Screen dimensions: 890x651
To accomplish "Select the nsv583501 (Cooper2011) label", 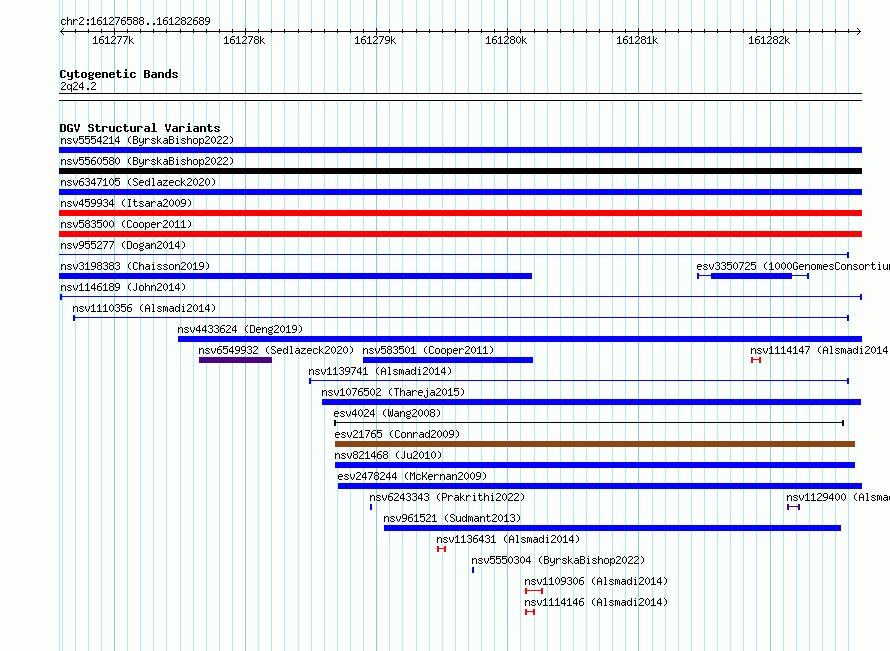I will [x=428, y=350].
